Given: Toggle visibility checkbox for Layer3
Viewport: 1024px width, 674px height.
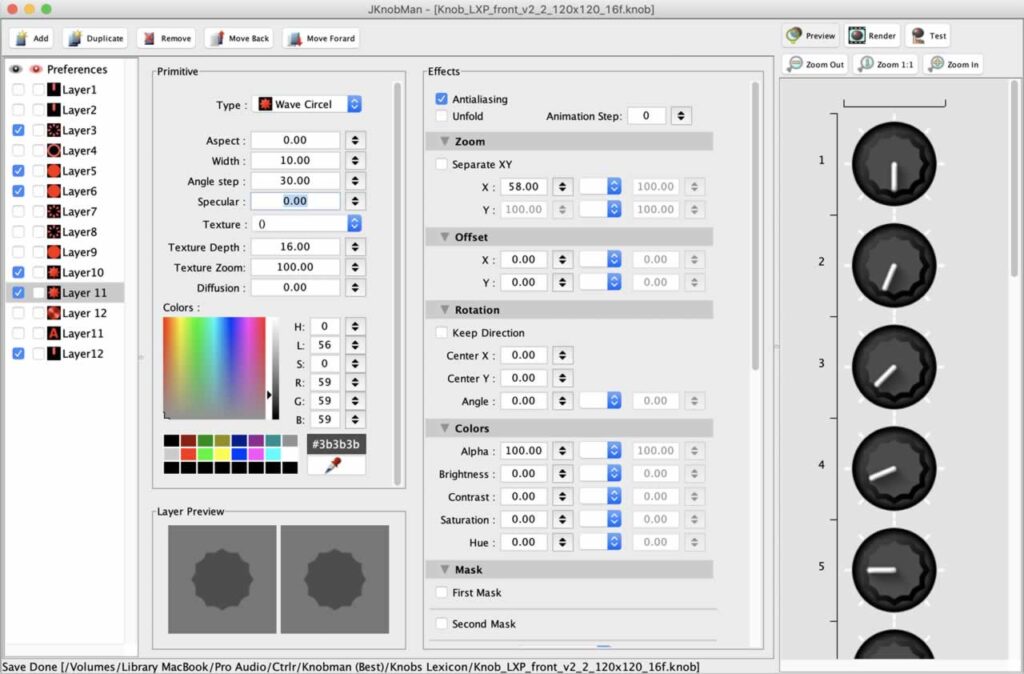Looking at the screenshot, I should [19, 130].
